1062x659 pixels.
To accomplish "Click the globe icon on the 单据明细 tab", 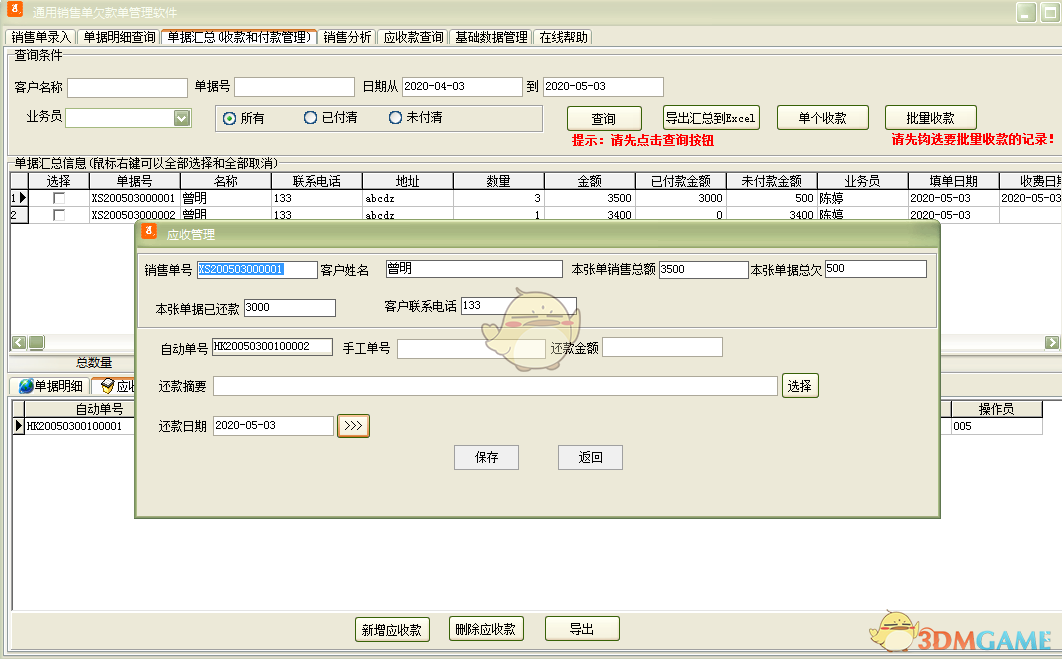I will tap(25, 386).
